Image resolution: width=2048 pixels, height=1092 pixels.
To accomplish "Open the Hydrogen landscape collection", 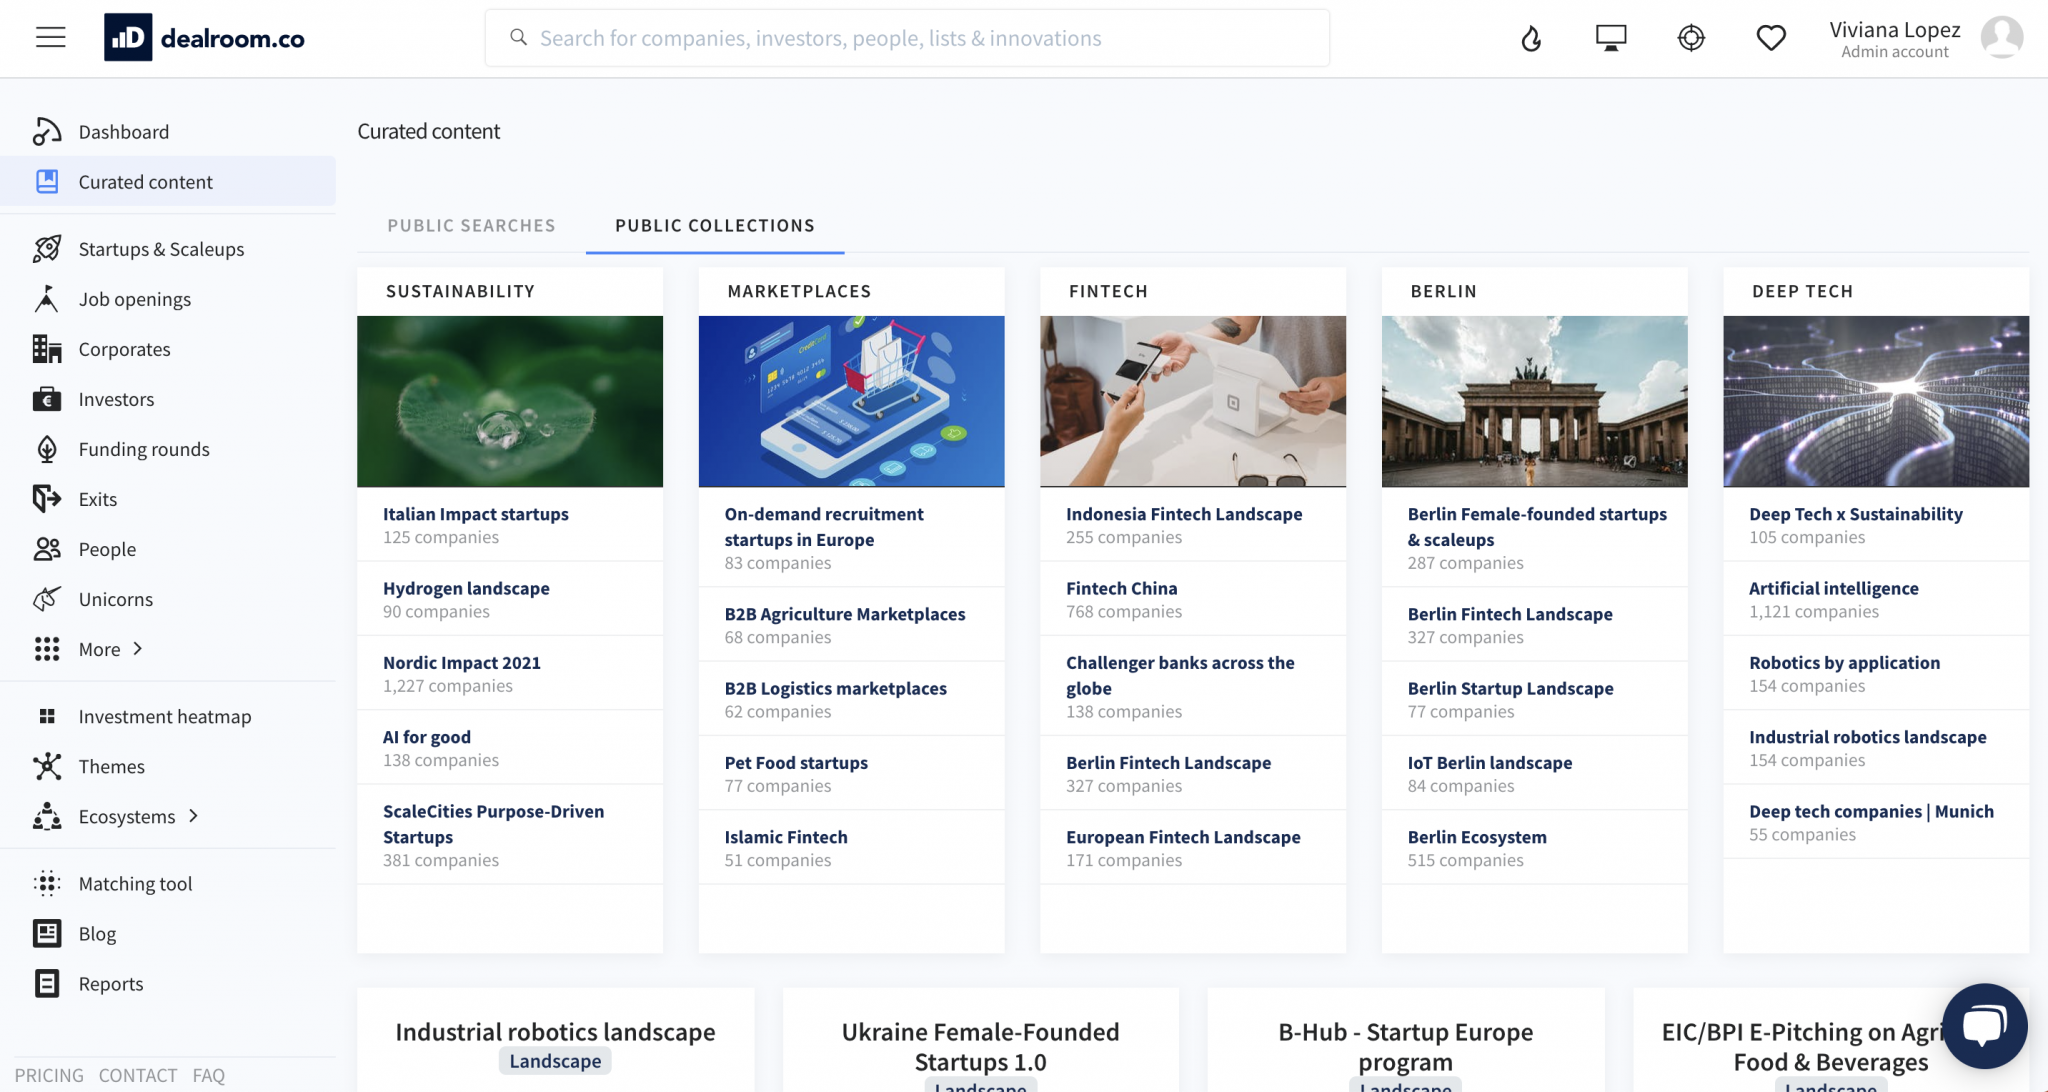I will pos(466,588).
